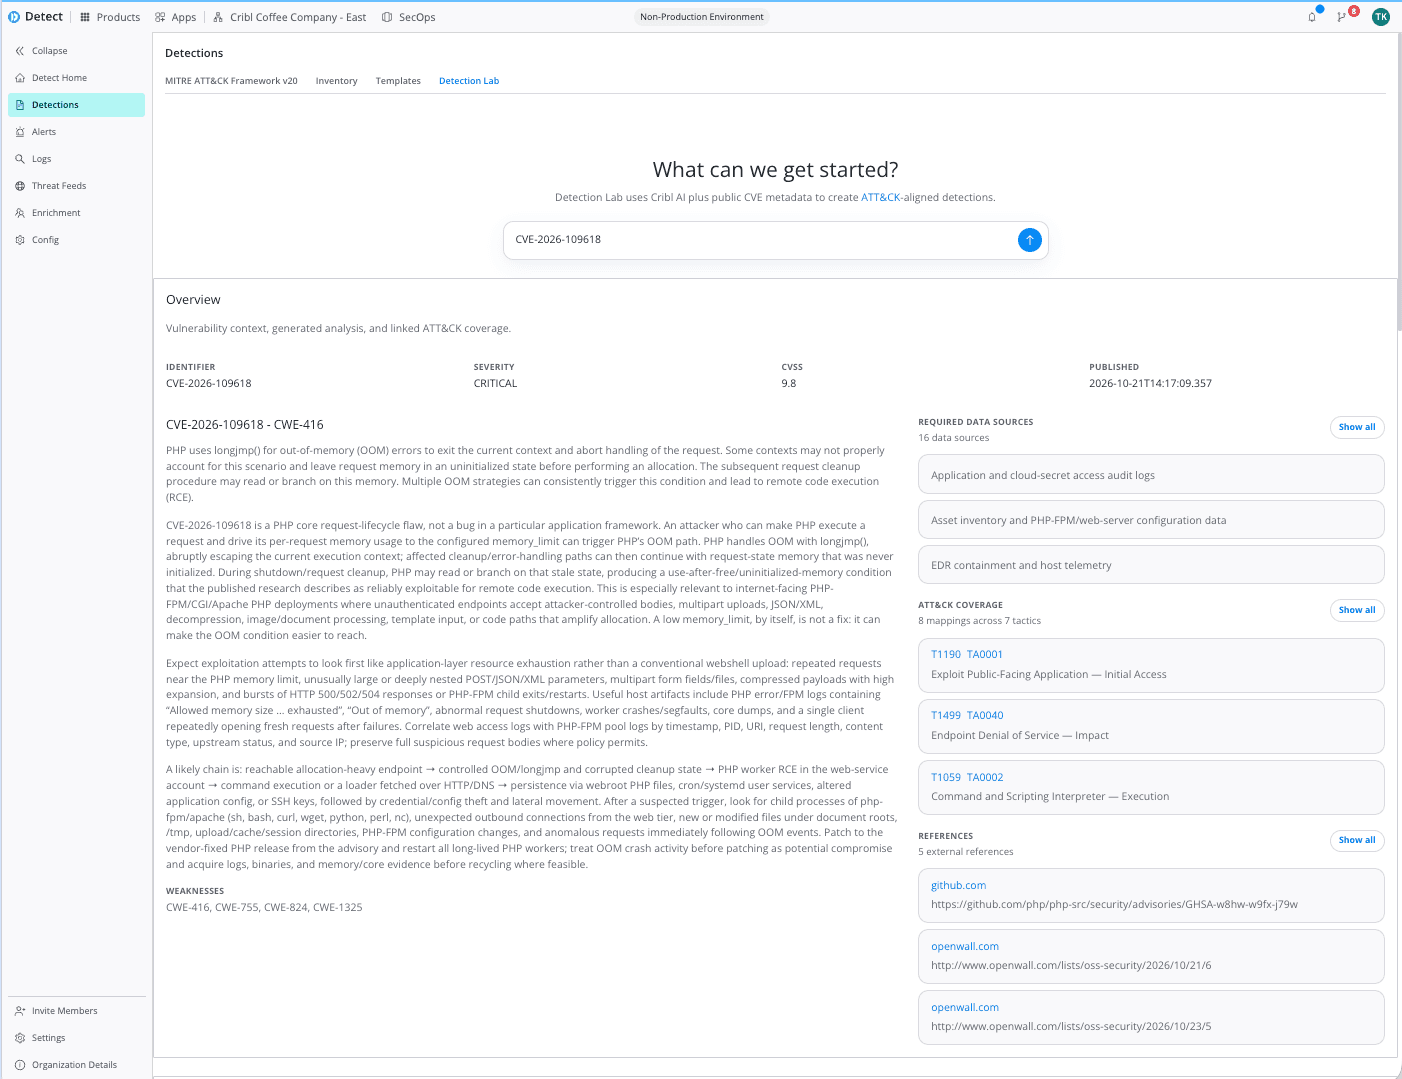This screenshot has width=1402, height=1079.
Task: Open Organization Details
Action: click(x=76, y=1065)
